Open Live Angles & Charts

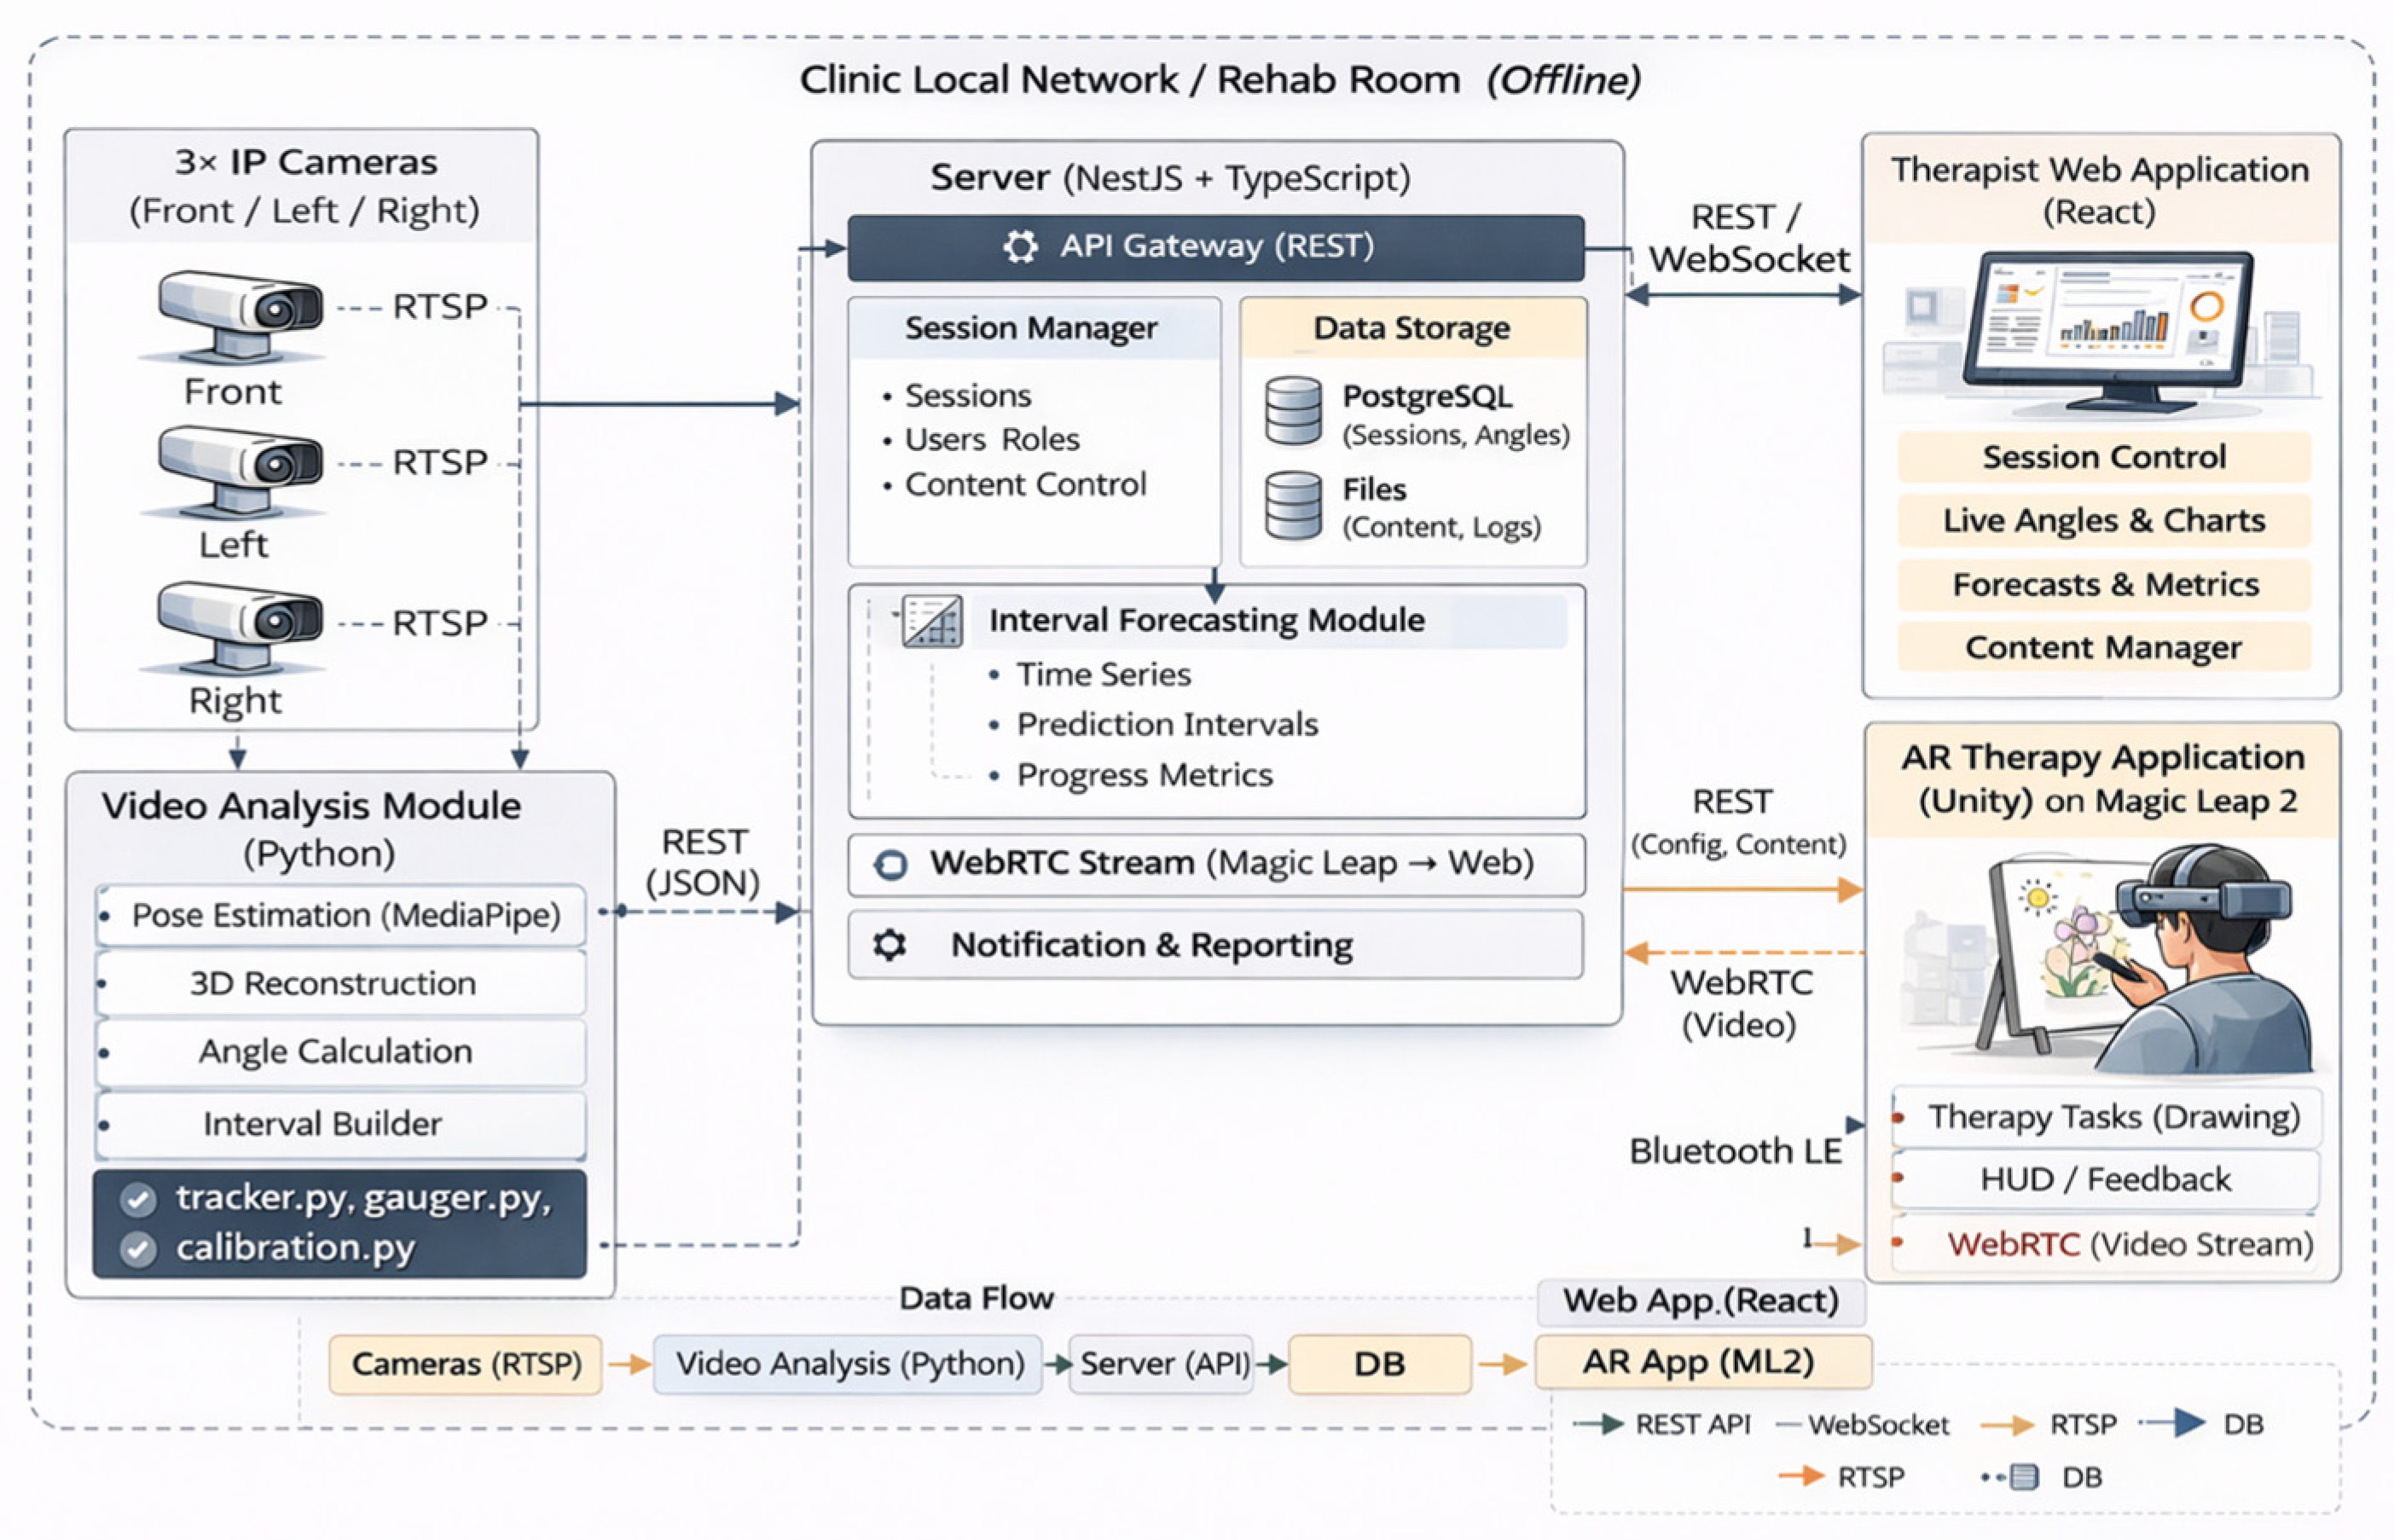tap(2103, 520)
